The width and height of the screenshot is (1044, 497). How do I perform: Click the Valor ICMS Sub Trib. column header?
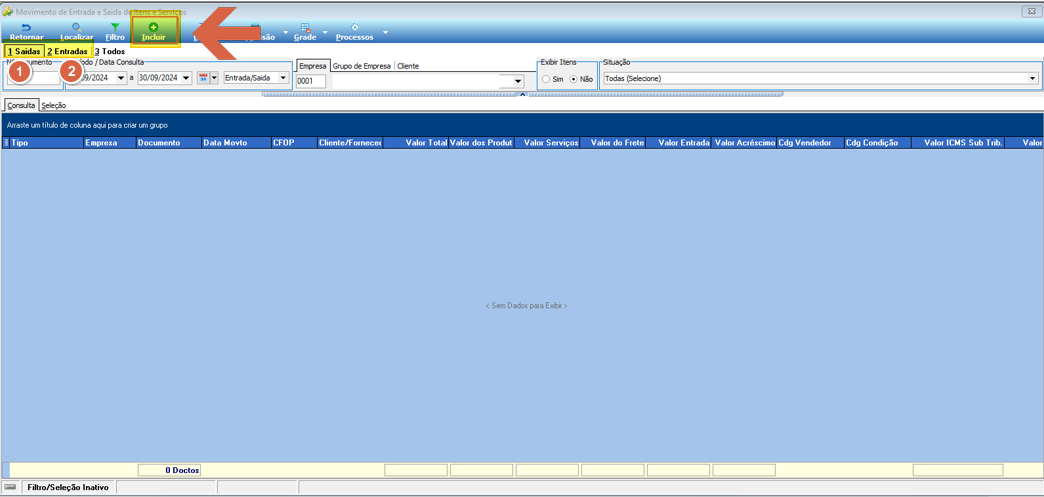coord(958,143)
